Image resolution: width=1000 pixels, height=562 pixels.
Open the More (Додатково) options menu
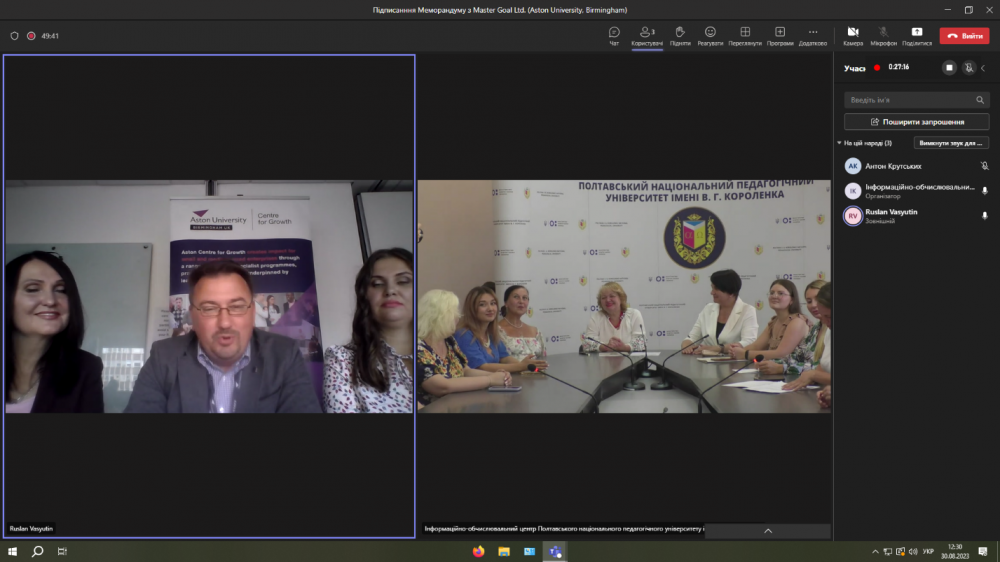click(x=813, y=35)
